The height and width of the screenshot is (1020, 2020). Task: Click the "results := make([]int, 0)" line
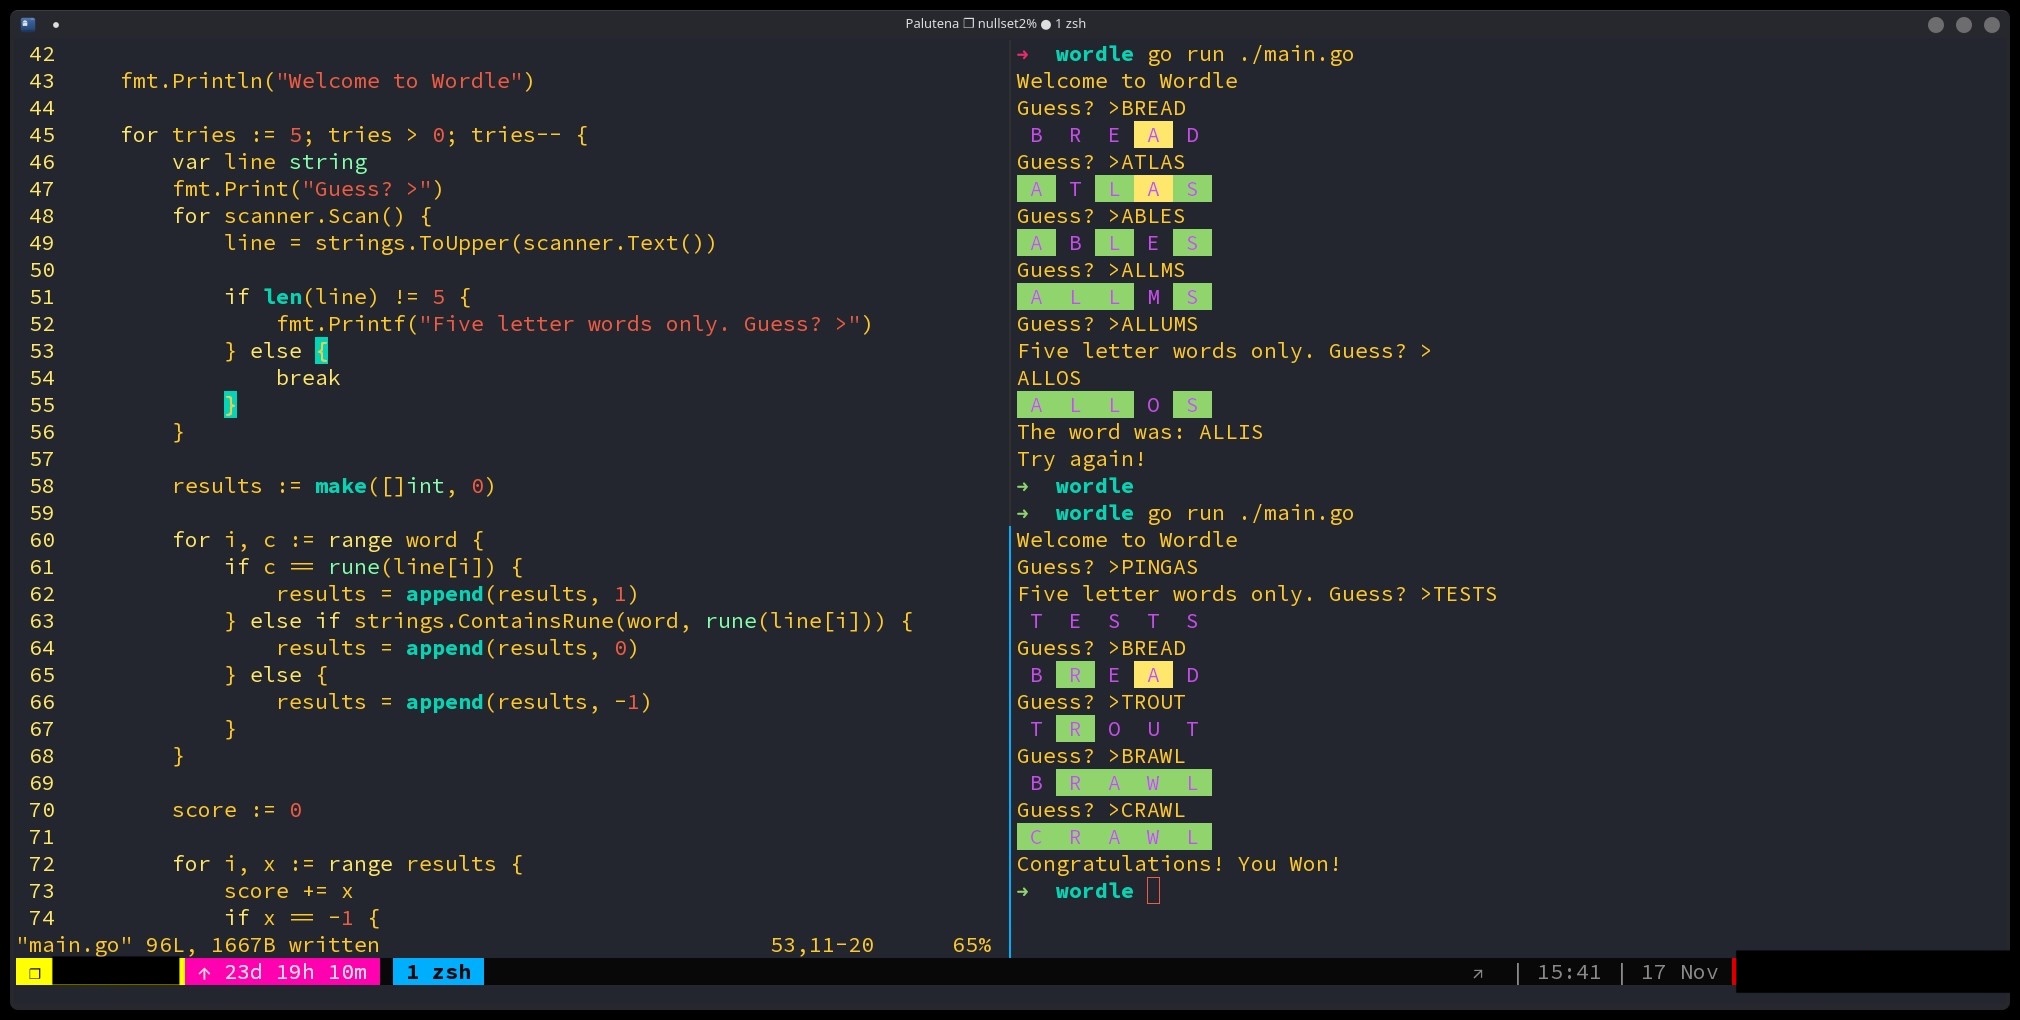click(x=334, y=486)
